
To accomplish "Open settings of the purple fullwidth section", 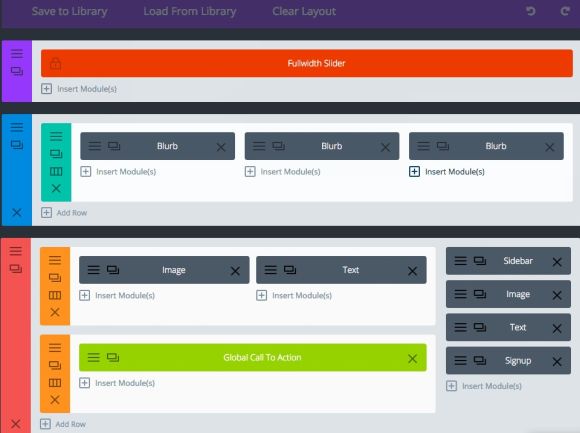I will tap(17, 54).
